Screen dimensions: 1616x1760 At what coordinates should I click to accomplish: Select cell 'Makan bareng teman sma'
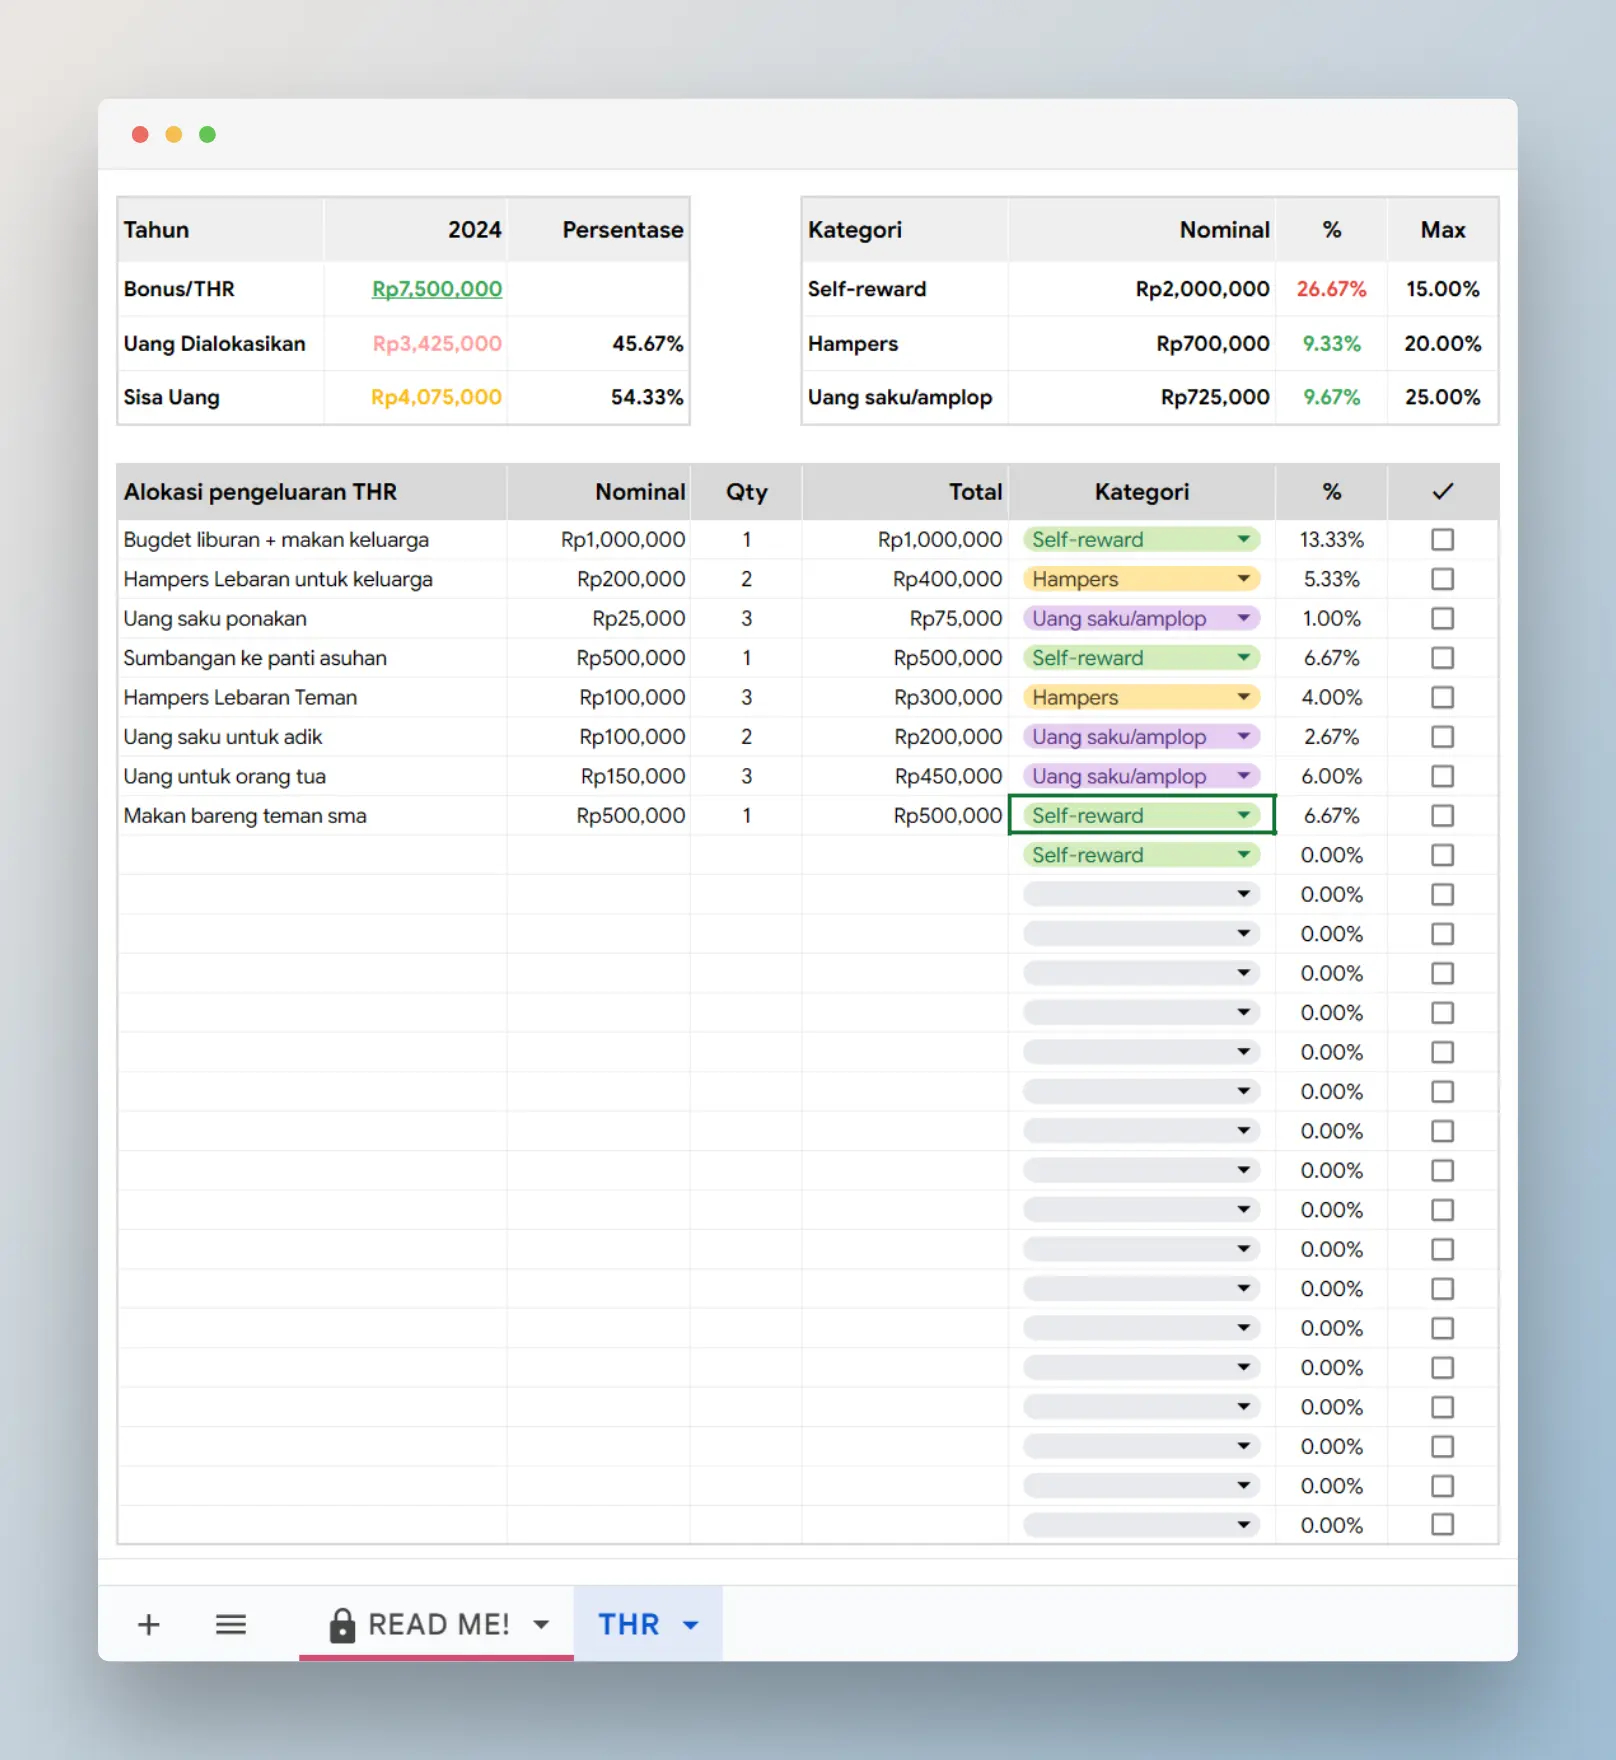(x=311, y=816)
